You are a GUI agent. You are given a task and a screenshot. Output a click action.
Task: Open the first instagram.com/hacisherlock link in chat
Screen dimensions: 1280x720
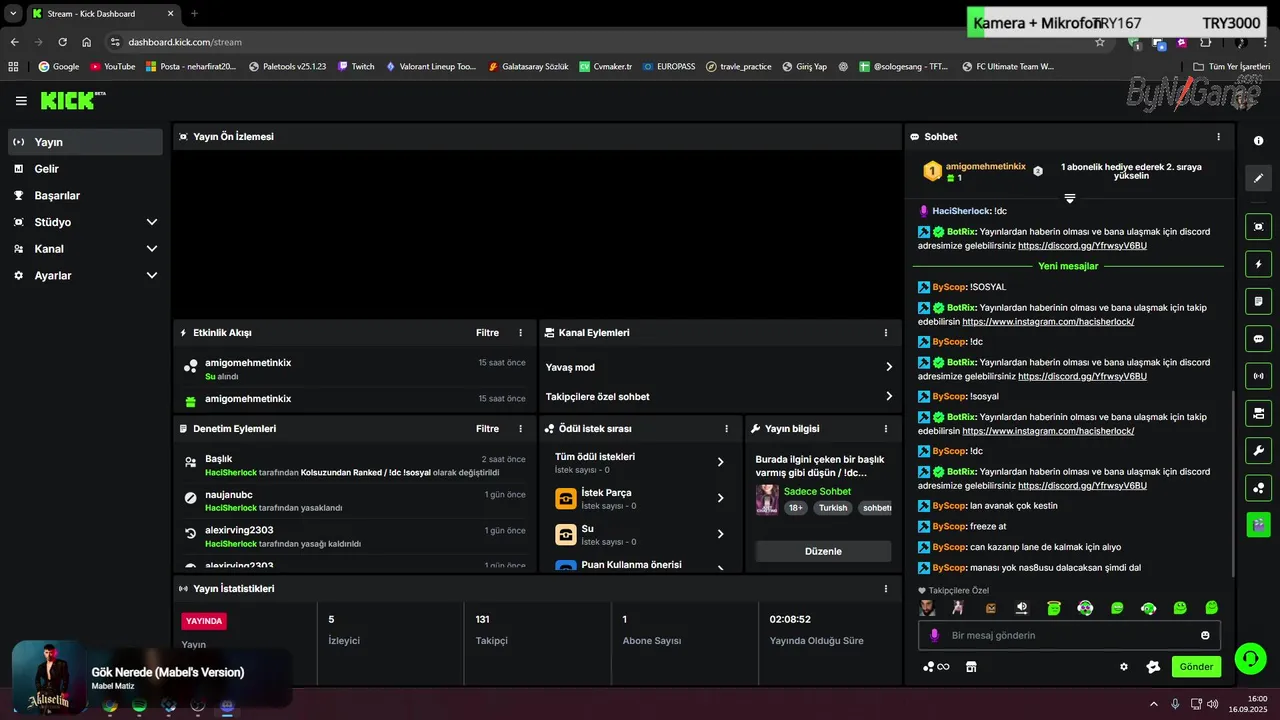click(1048, 322)
